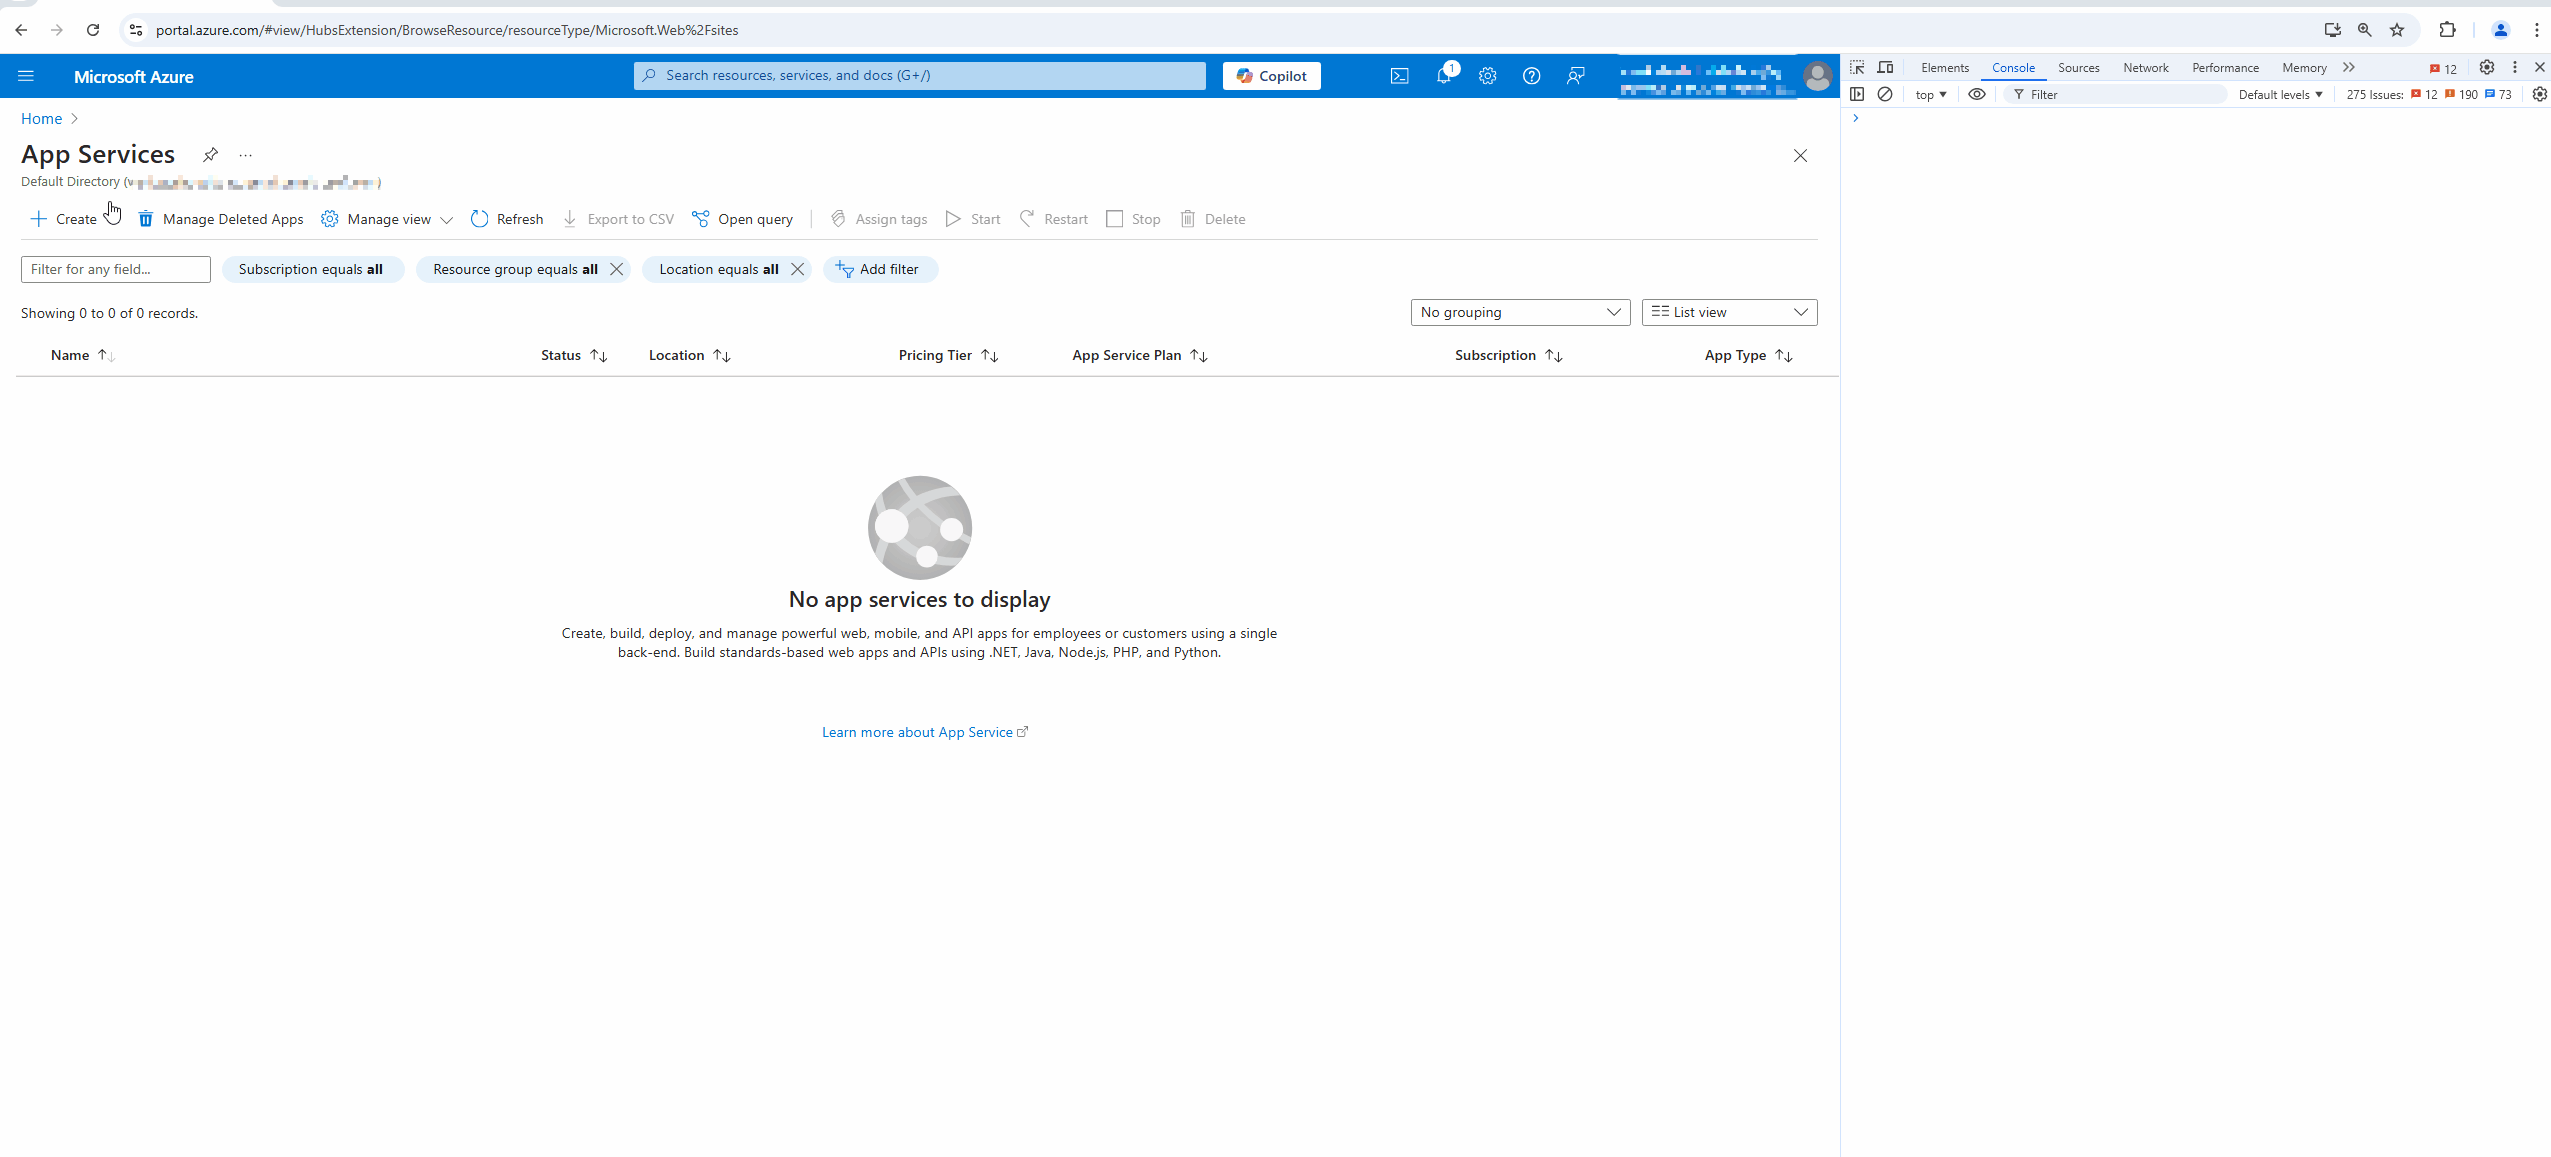Screen dimensions: 2551x1157
Task: Switch to DevTools Memory tab
Action: click(2304, 68)
